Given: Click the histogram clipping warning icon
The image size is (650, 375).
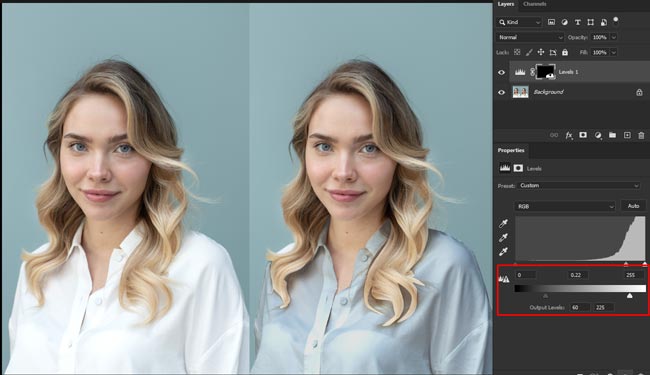Looking at the screenshot, I should click(x=504, y=279).
